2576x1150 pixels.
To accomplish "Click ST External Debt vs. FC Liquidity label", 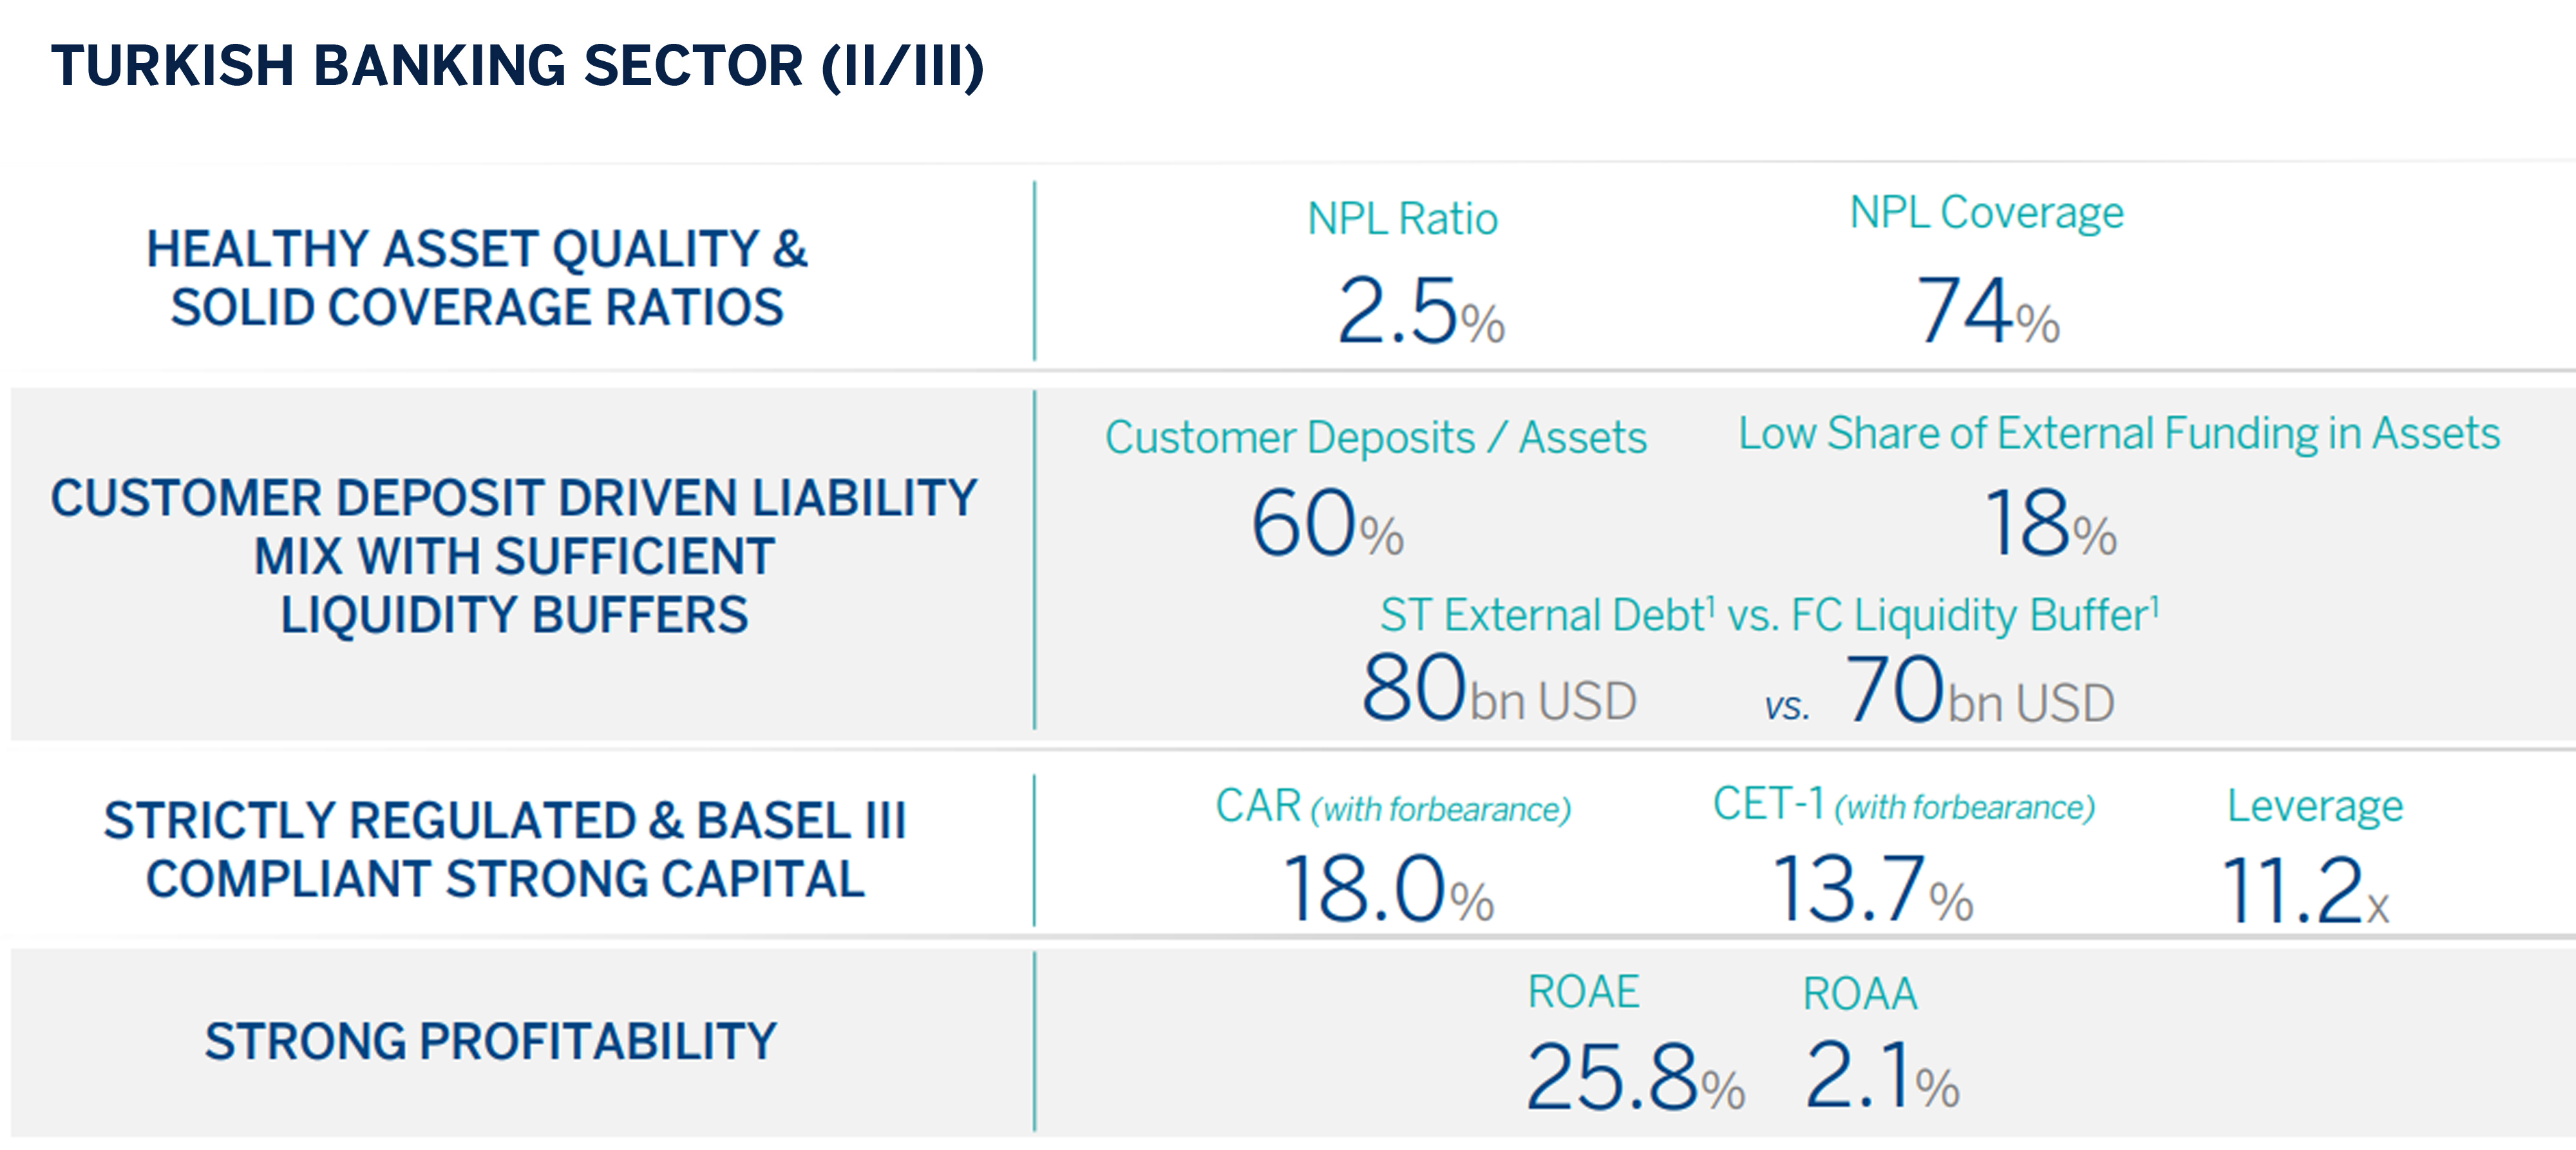I will point(1769,615).
